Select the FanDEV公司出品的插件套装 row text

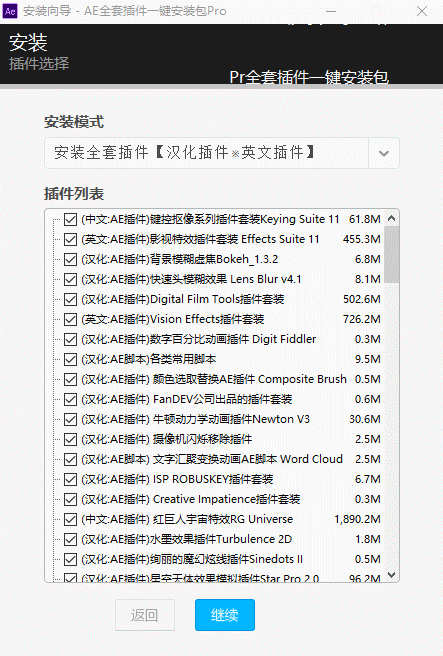pyautogui.click(x=187, y=399)
